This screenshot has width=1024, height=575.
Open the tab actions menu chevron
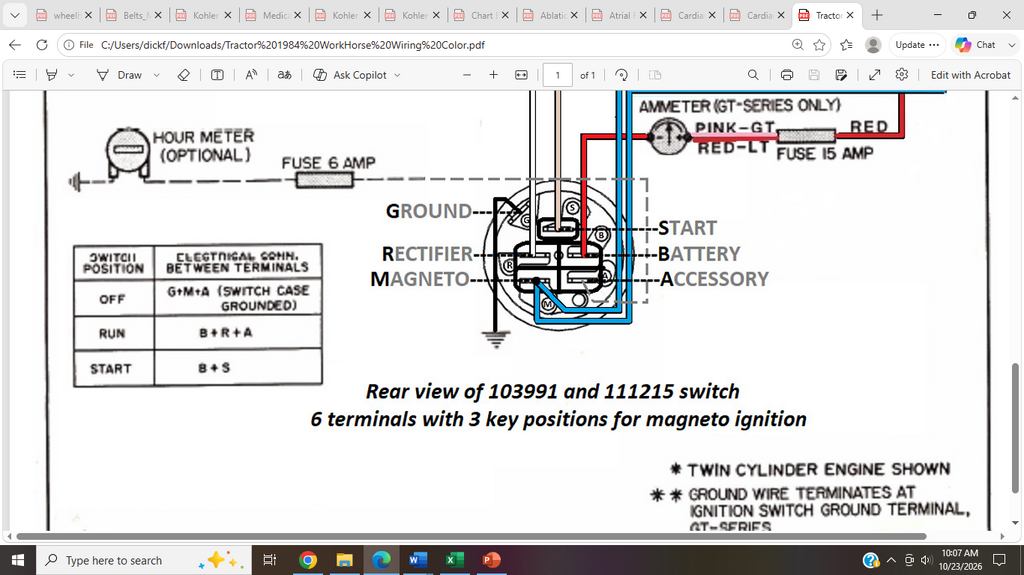(14, 15)
